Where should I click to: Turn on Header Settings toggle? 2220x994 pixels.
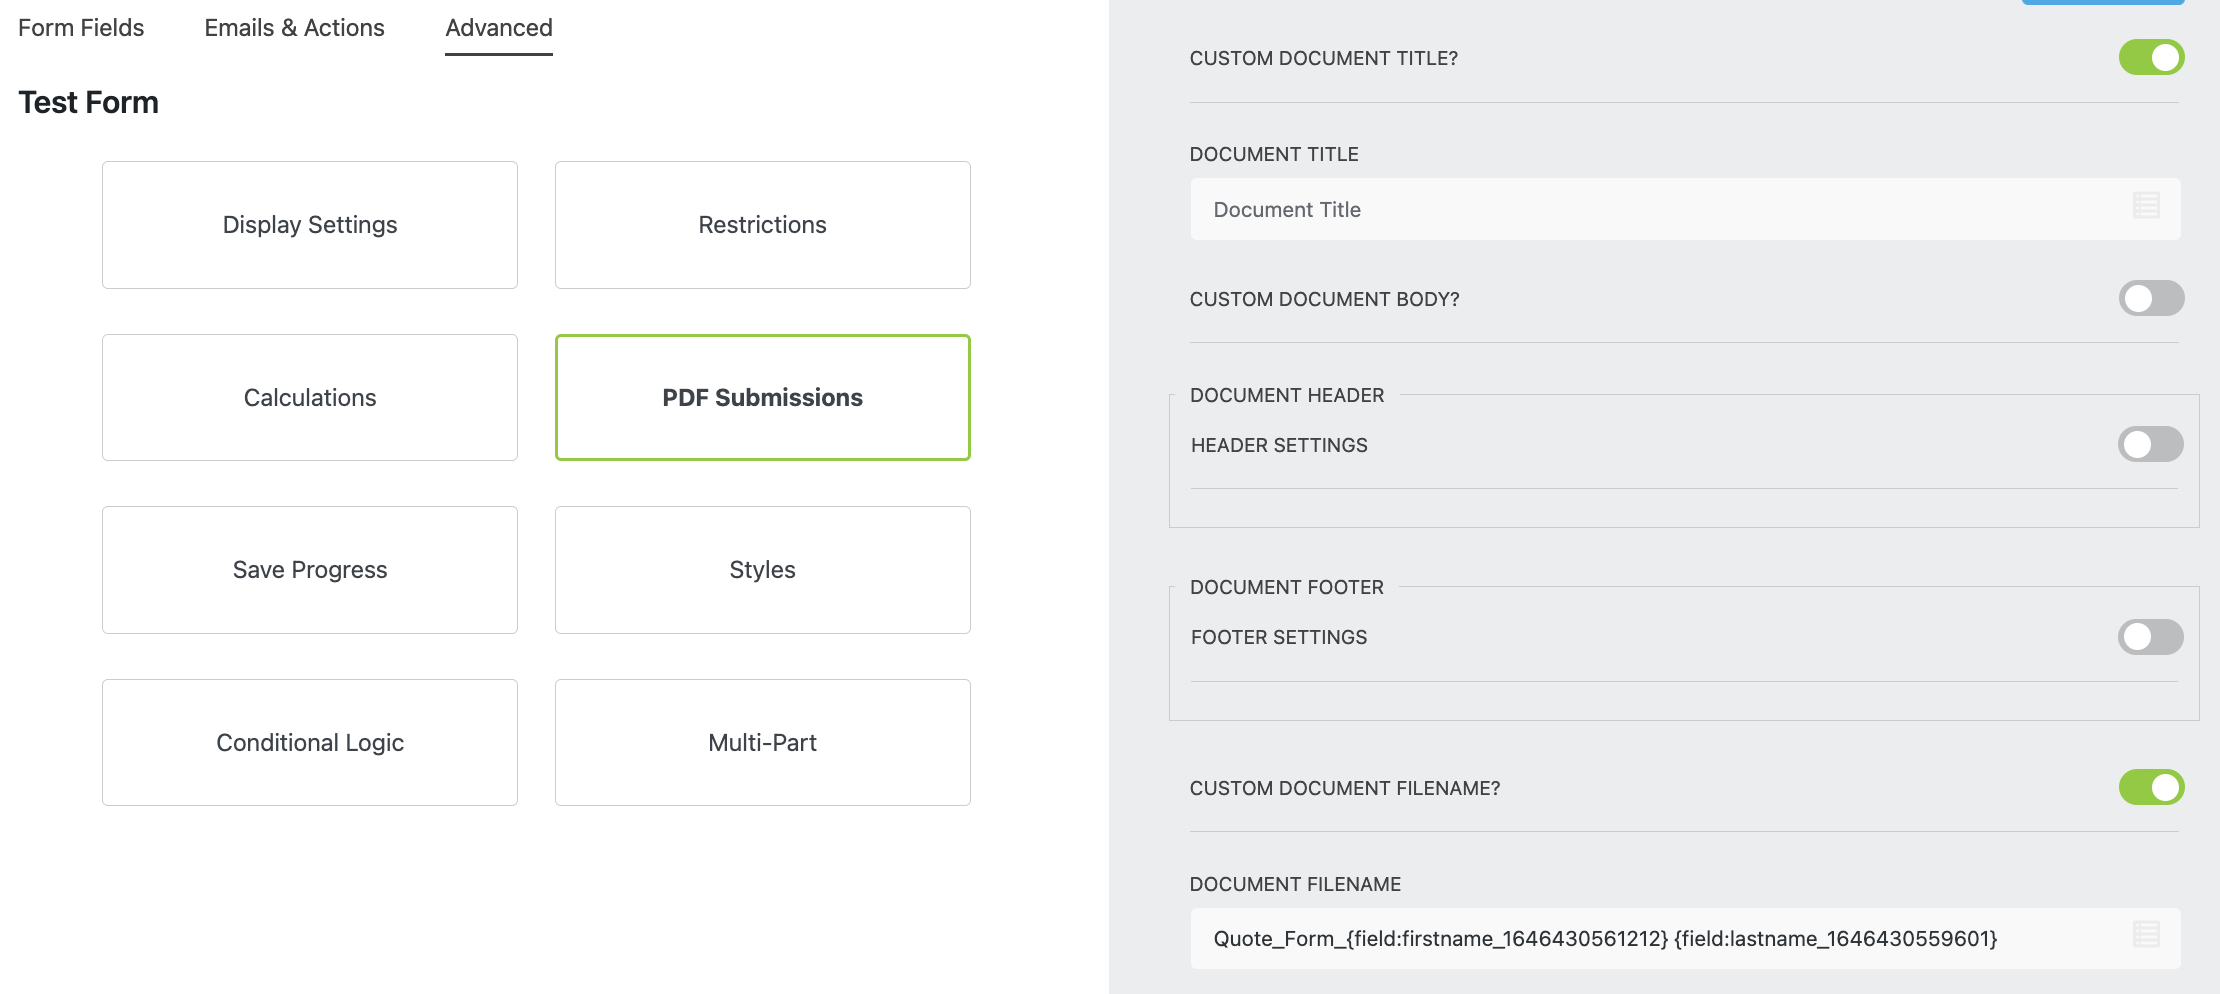[2152, 444]
